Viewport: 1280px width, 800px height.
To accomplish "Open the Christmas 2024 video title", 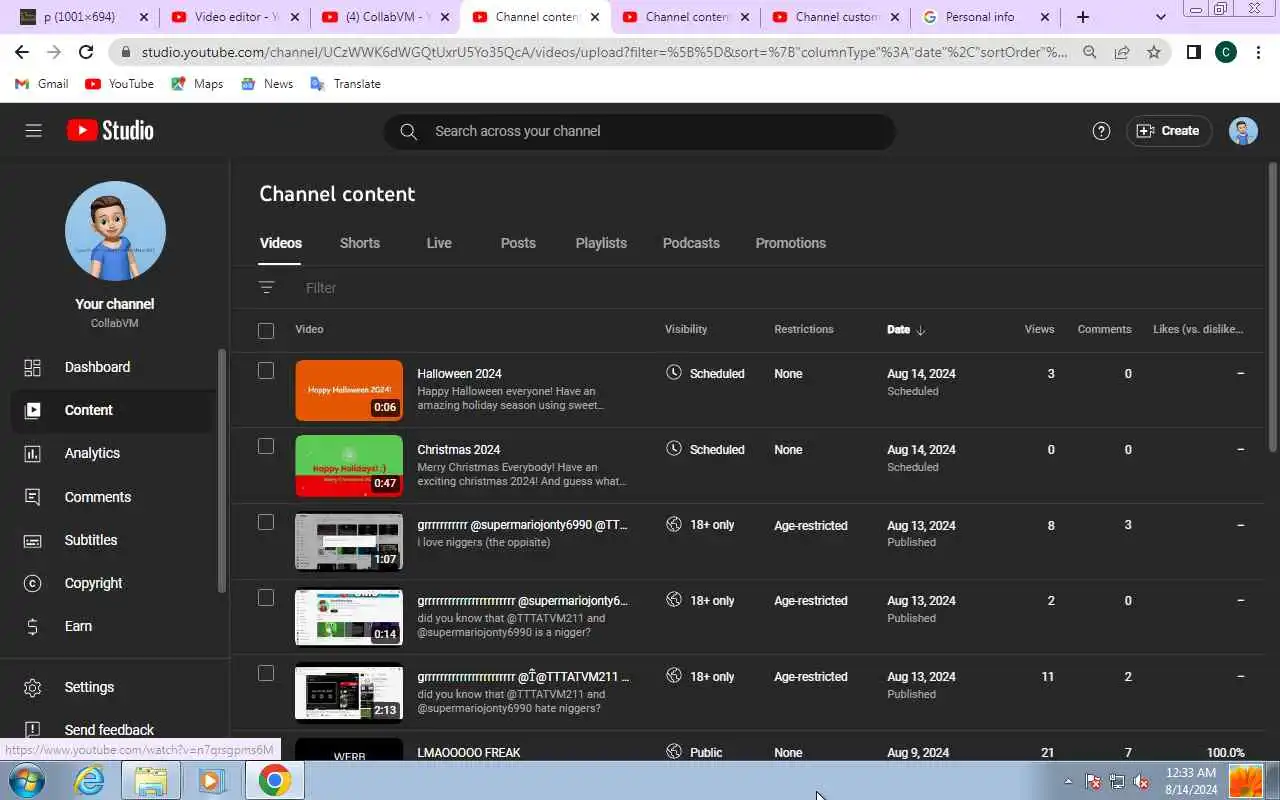I will [x=458, y=450].
